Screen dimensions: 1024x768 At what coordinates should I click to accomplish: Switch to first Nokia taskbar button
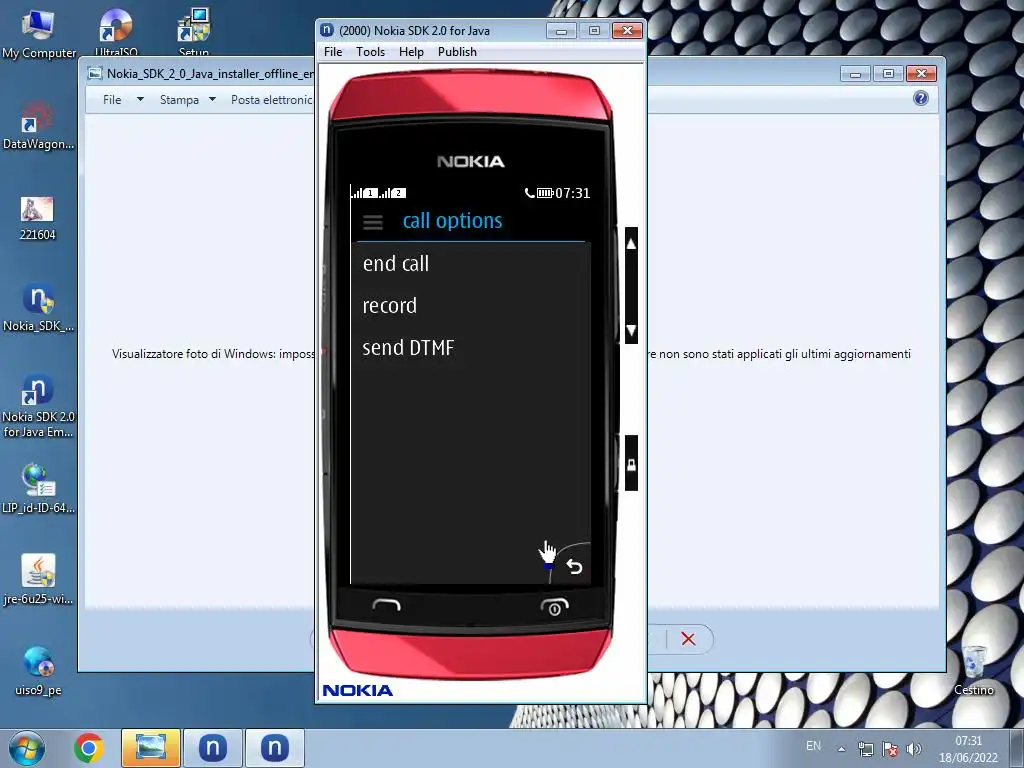pos(213,748)
